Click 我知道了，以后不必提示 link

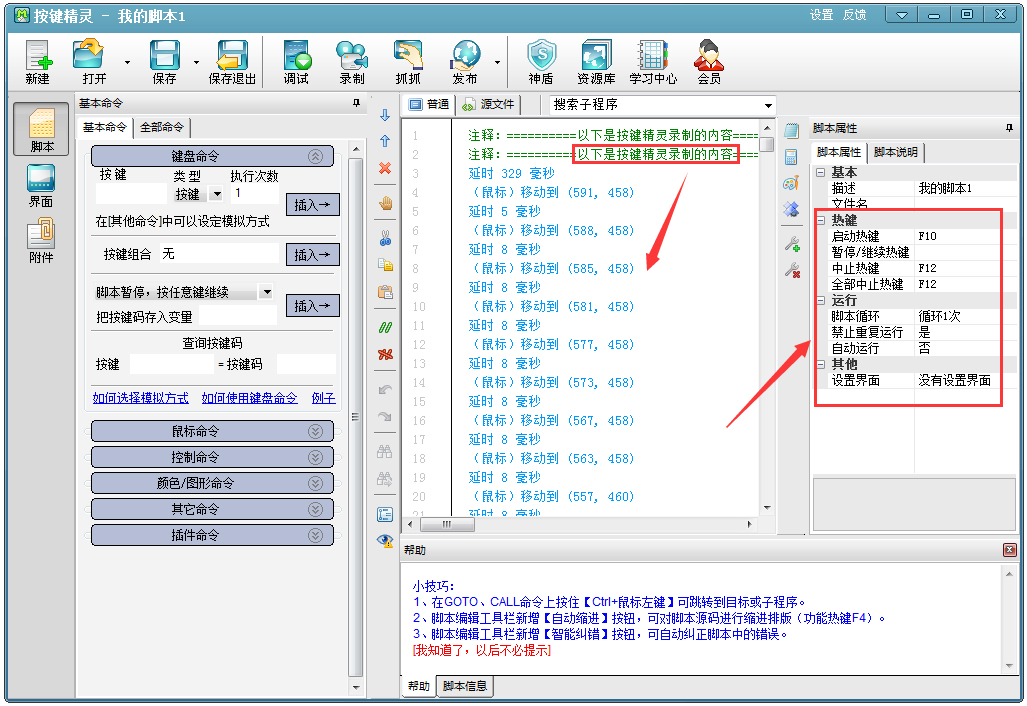coord(481,650)
